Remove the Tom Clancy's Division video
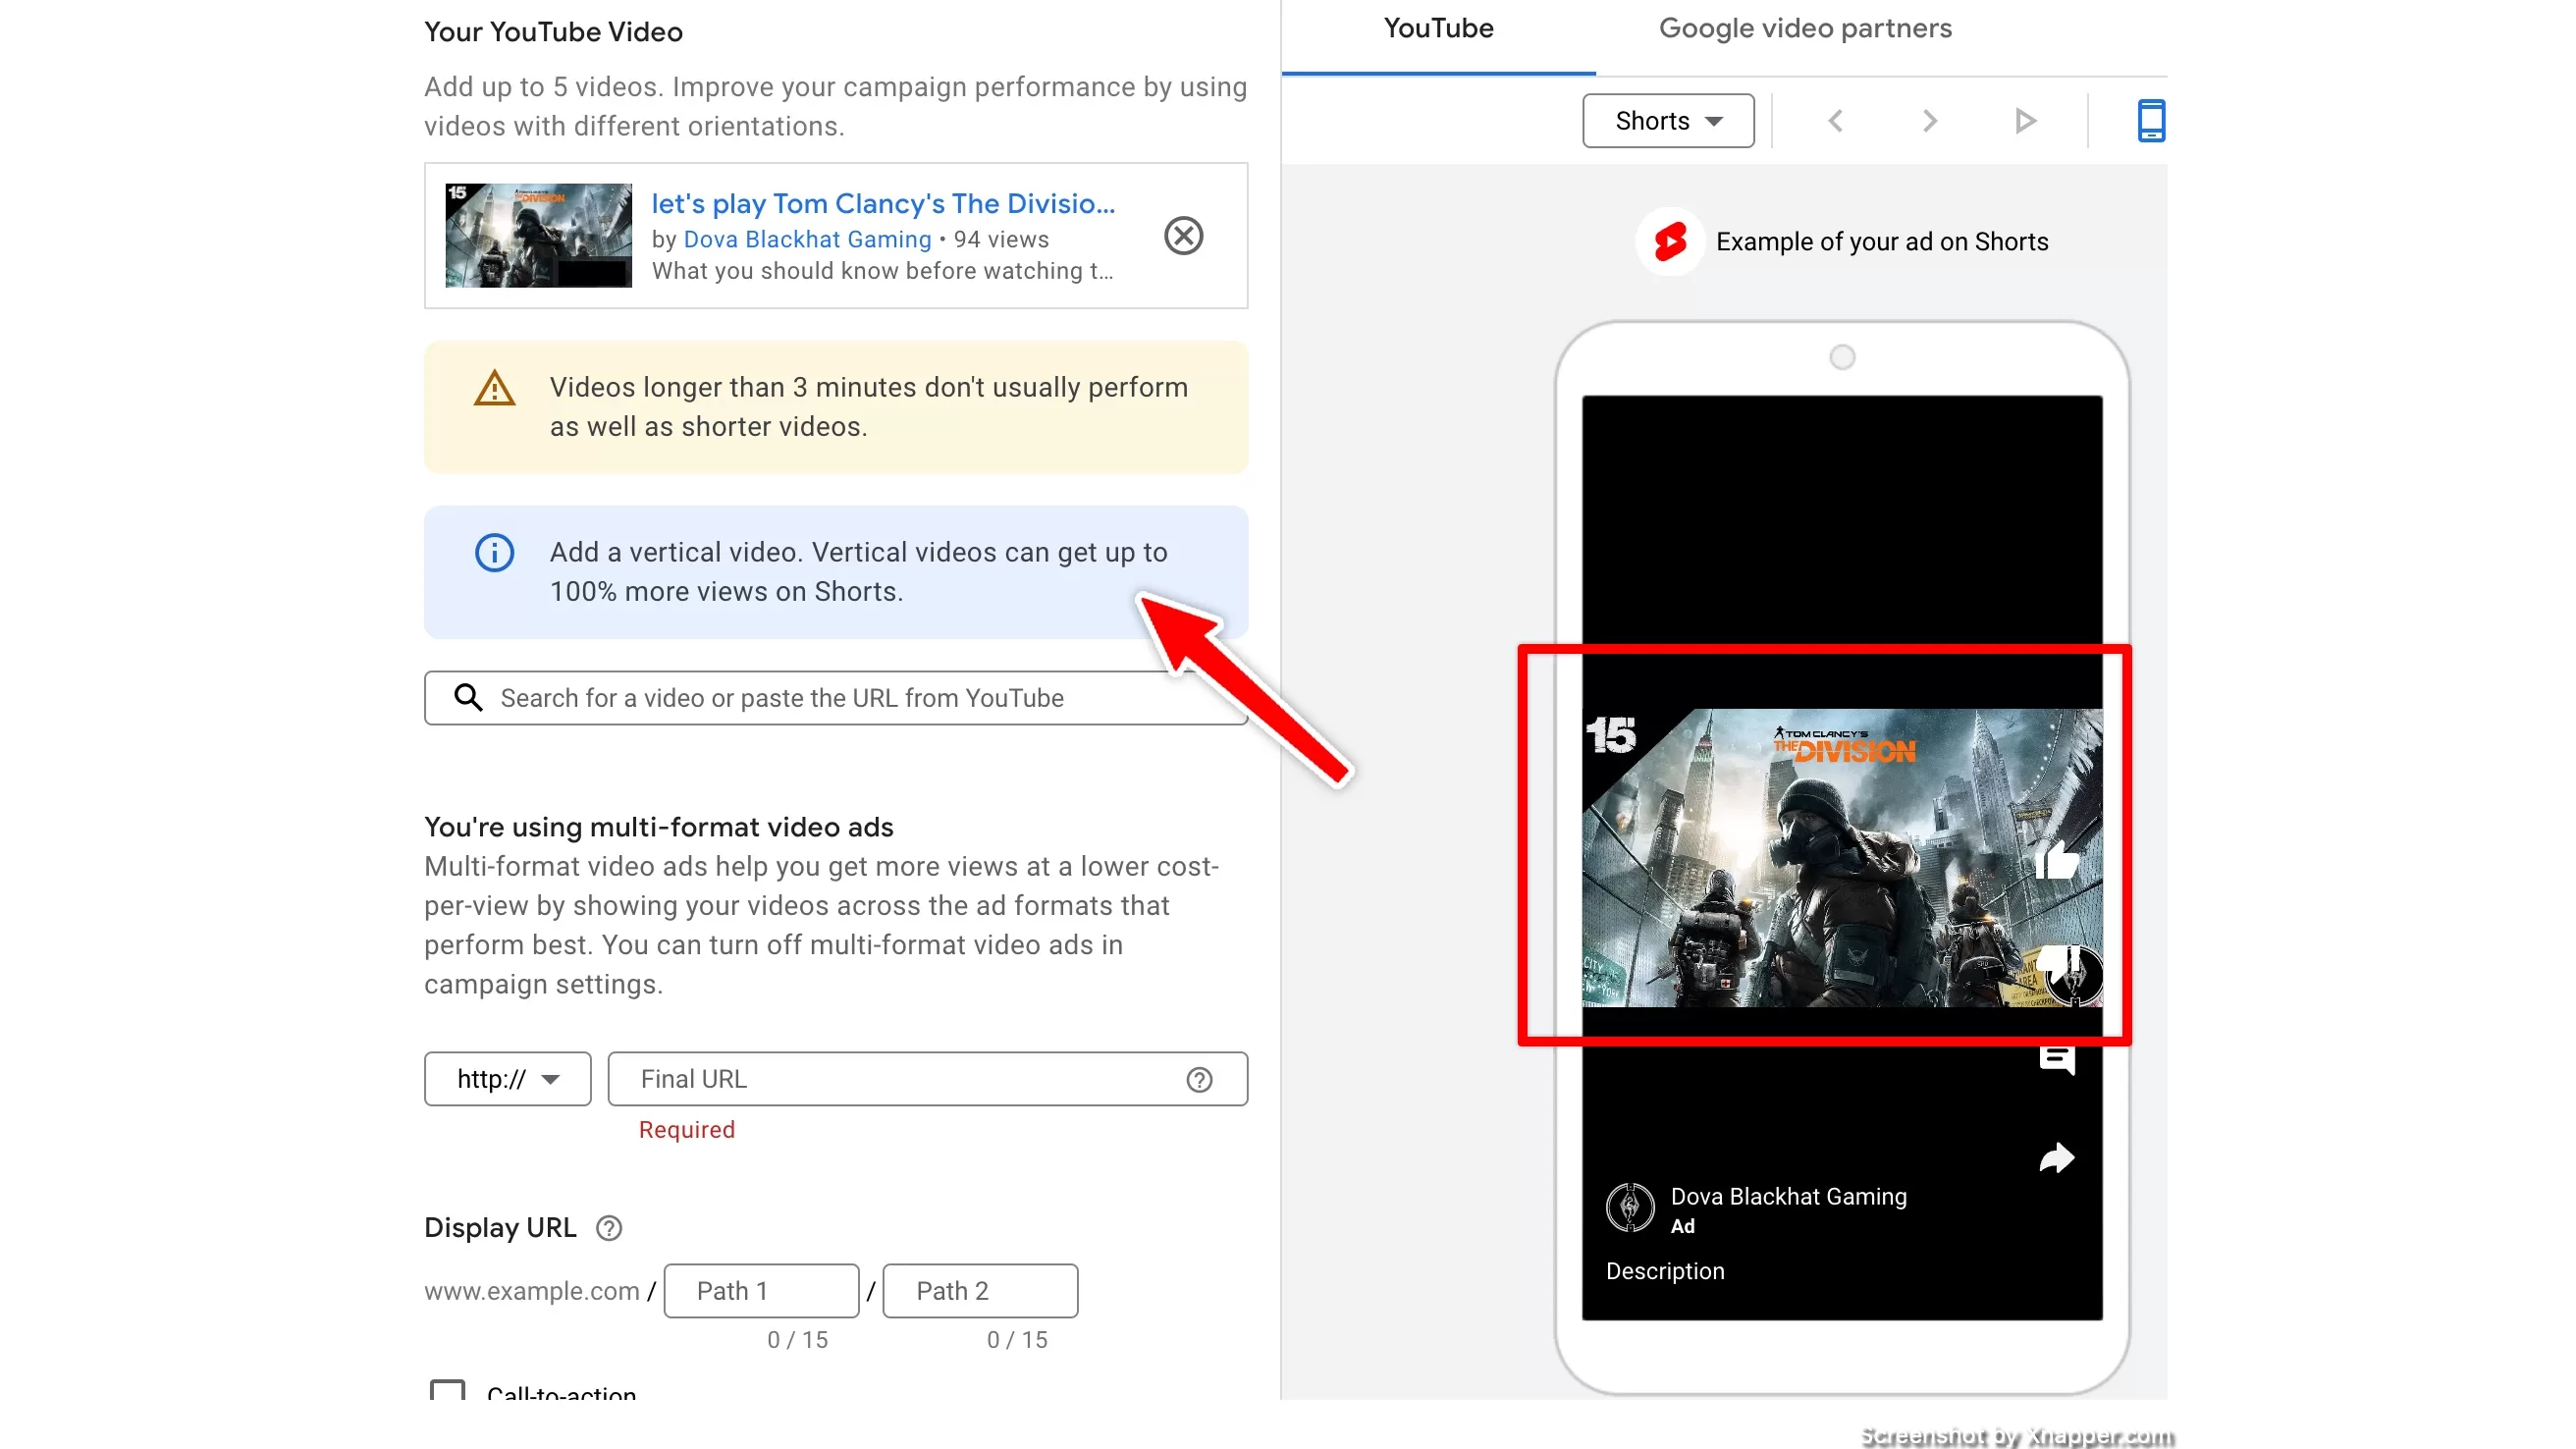This screenshot has width=2576, height=1449. tap(1183, 236)
